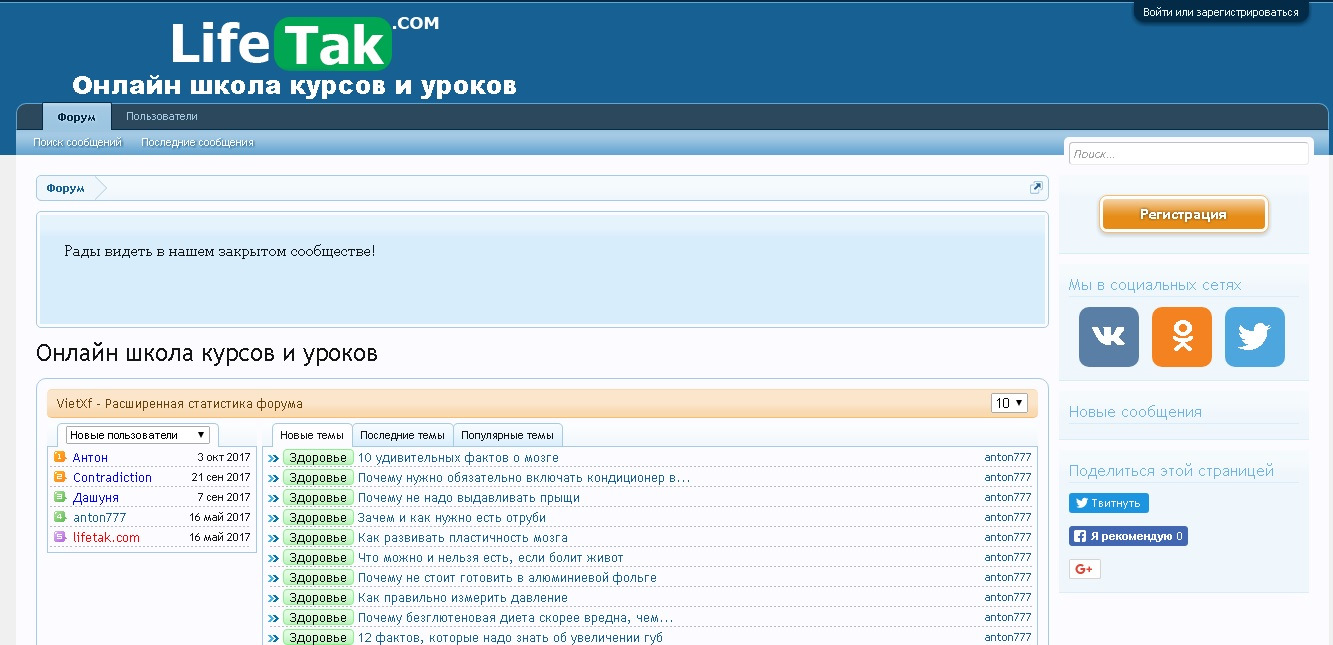The image size is (1333, 645).
Task: Open the Новые пользователи dropdown
Action: (138, 435)
